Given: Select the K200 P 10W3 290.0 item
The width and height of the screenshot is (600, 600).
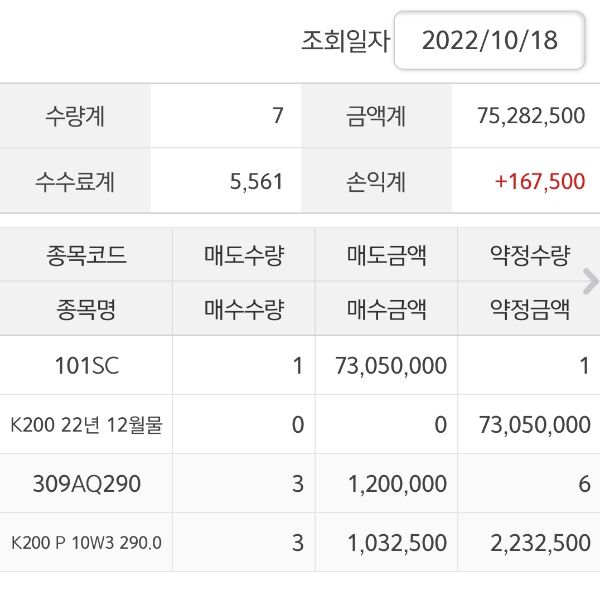Looking at the screenshot, I should [x=86, y=543].
